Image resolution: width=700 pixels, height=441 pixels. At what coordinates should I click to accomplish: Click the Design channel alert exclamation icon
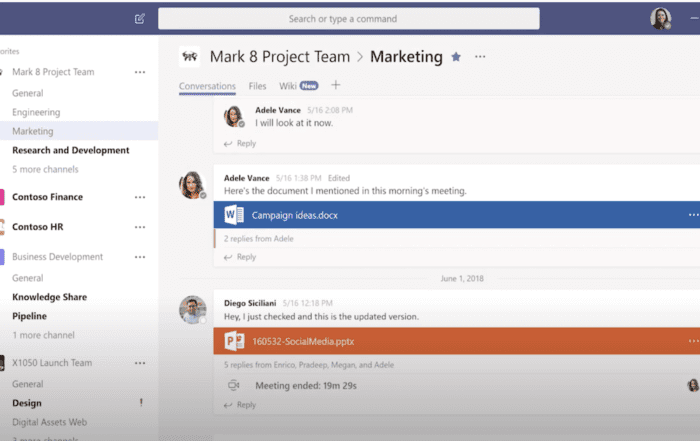[141, 403]
